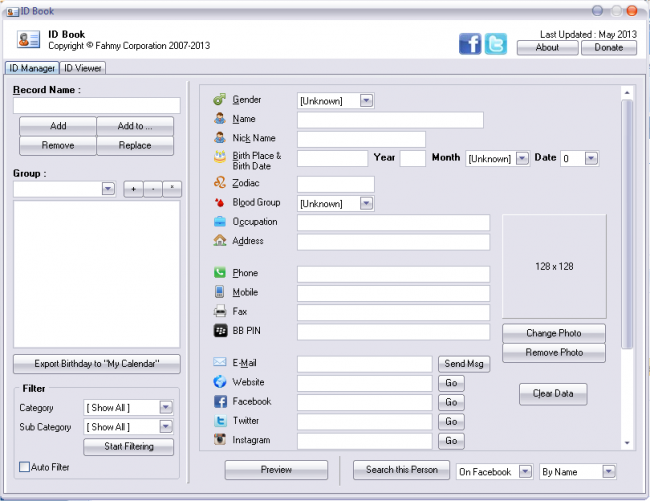The image size is (650, 501).
Task: Open the Group combo box
Action: click(x=108, y=189)
